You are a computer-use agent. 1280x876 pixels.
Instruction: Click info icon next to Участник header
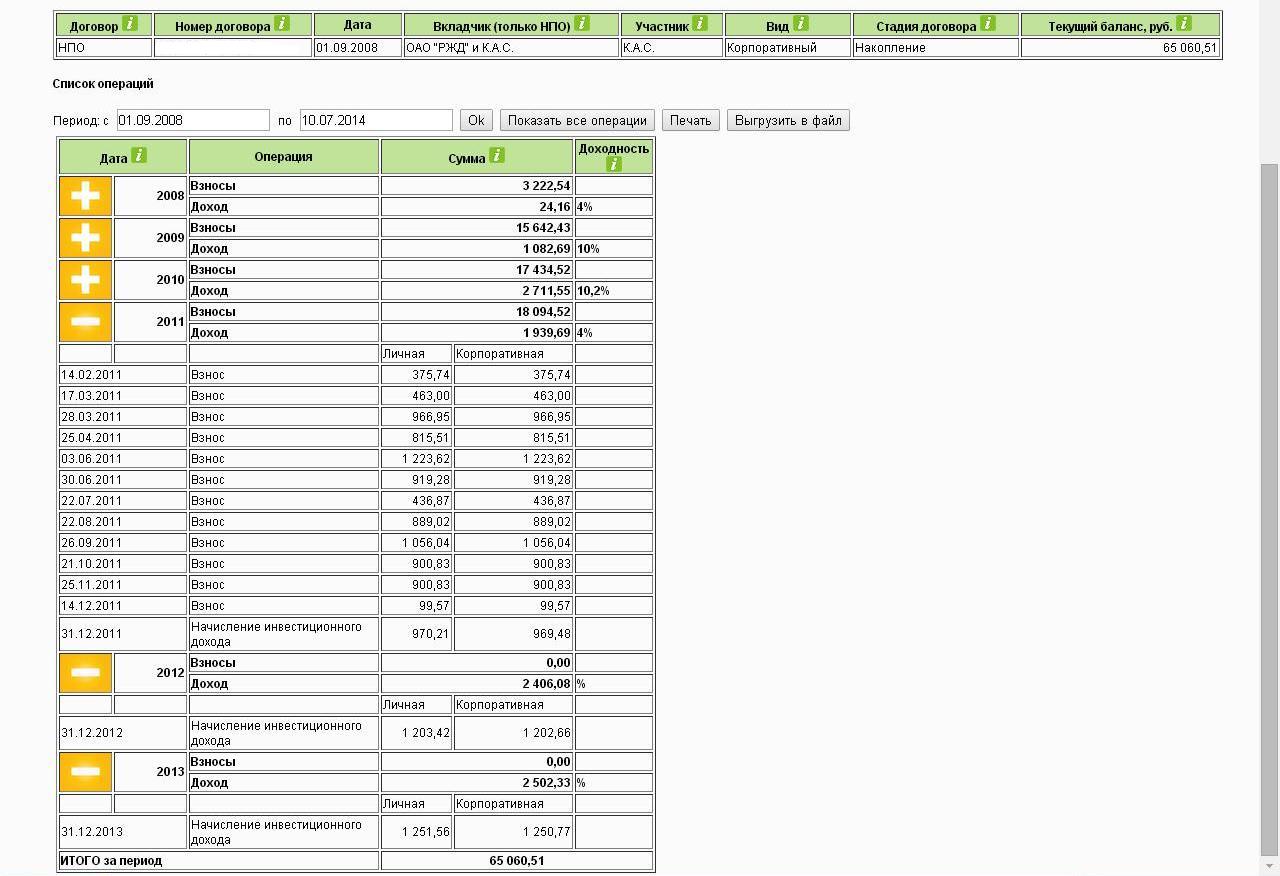[700, 24]
